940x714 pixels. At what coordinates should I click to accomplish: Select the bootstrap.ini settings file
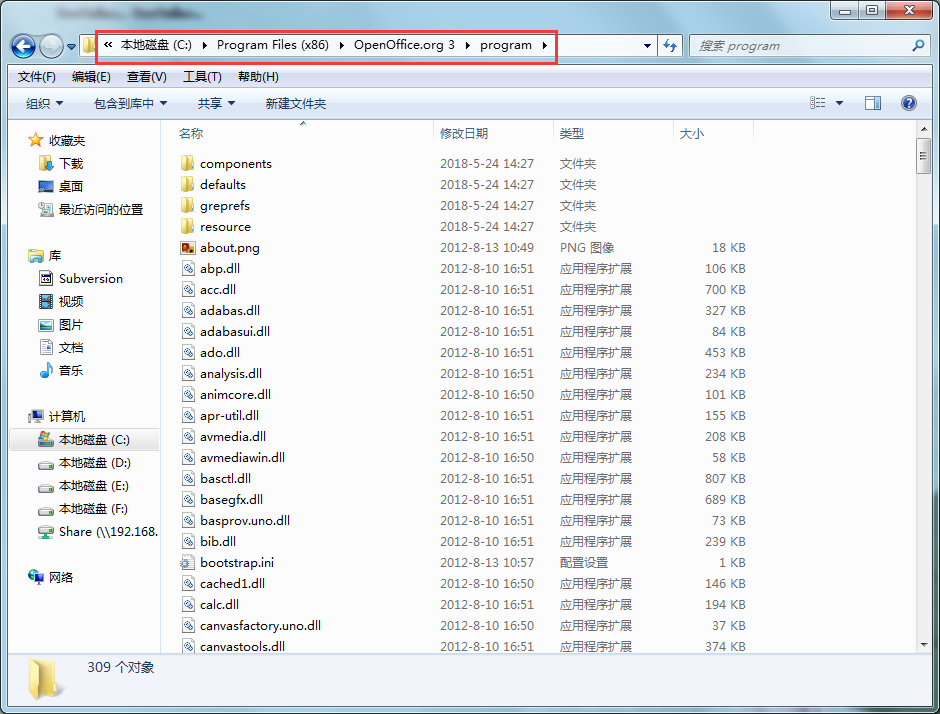point(237,562)
